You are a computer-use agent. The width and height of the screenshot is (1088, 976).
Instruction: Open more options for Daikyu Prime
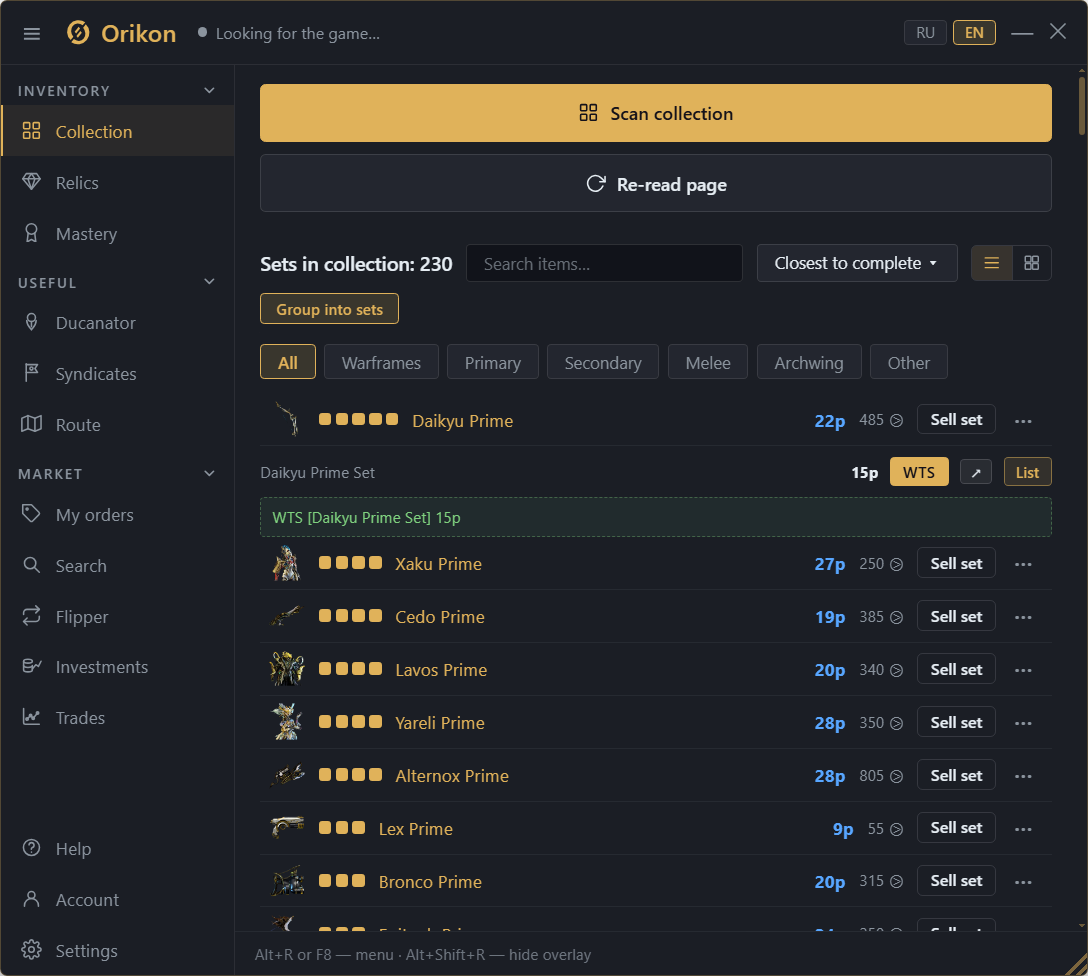pyautogui.click(x=1023, y=421)
